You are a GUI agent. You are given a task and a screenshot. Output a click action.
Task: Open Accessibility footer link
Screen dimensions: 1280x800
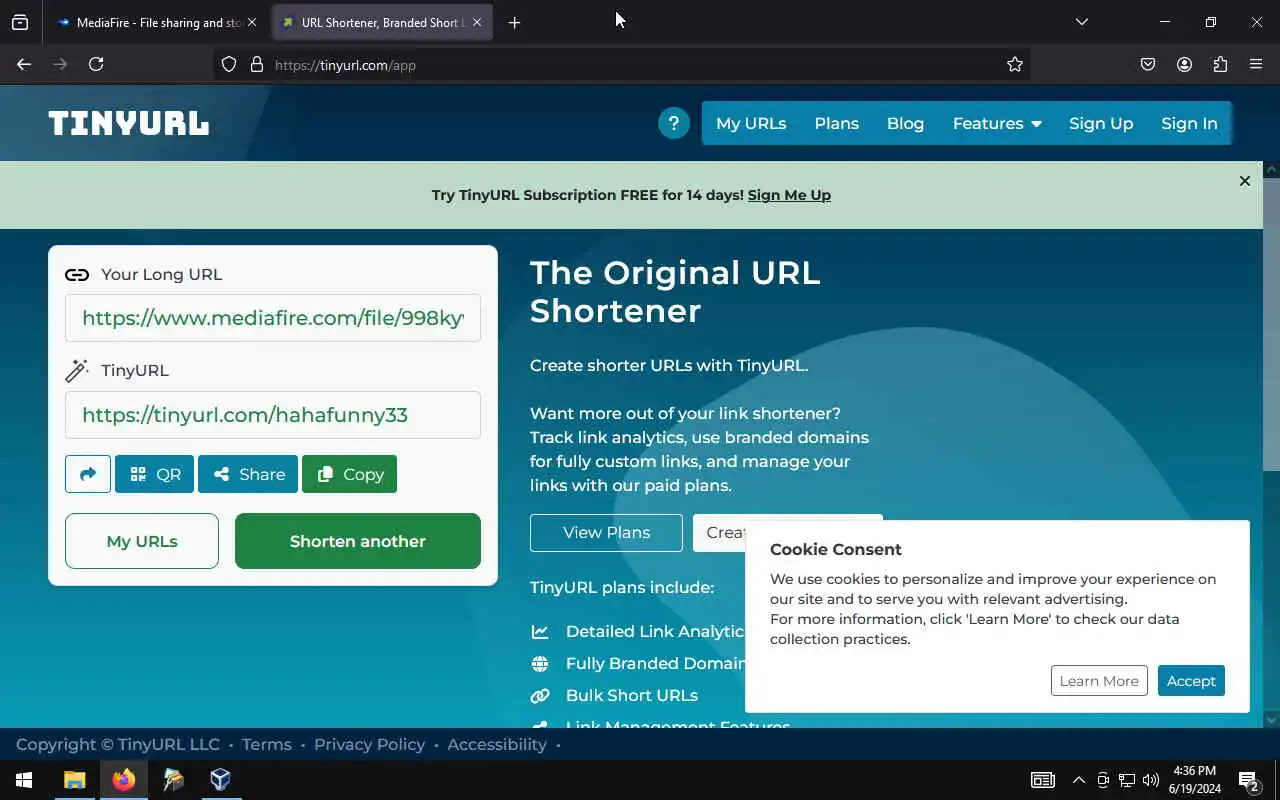[x=497, y=744]
